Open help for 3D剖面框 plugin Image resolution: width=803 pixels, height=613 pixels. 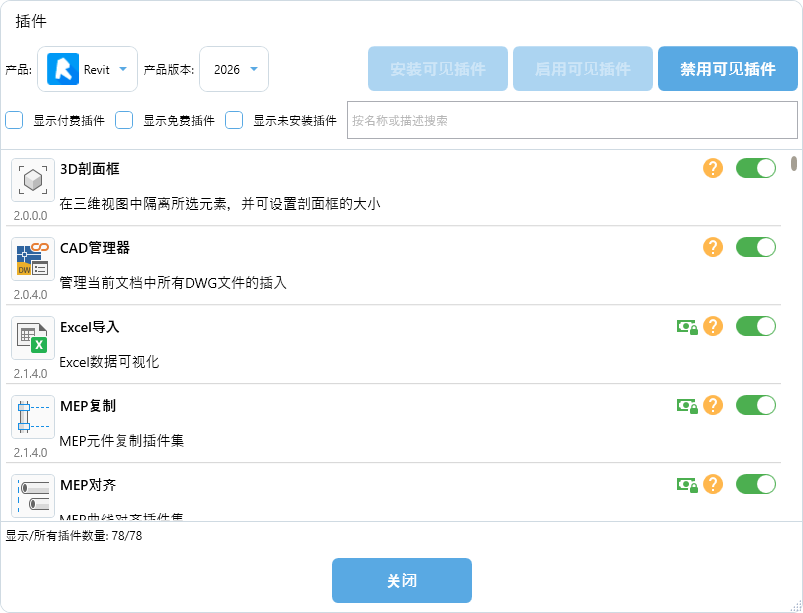coord(712,168)
